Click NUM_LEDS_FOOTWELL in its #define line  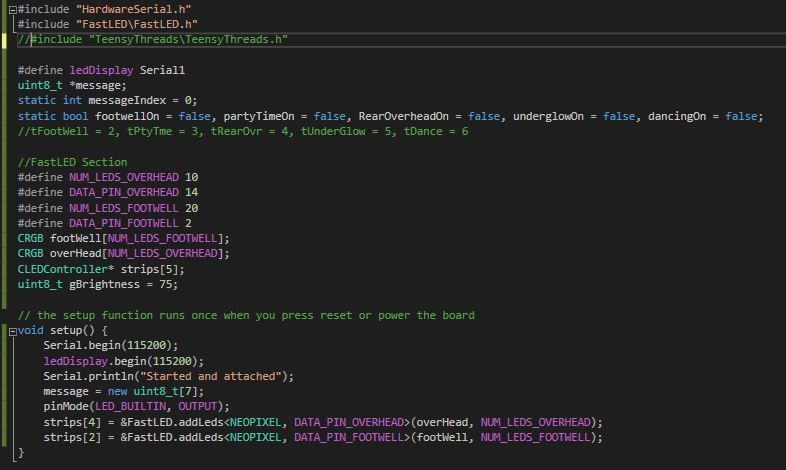coord(124,208)
